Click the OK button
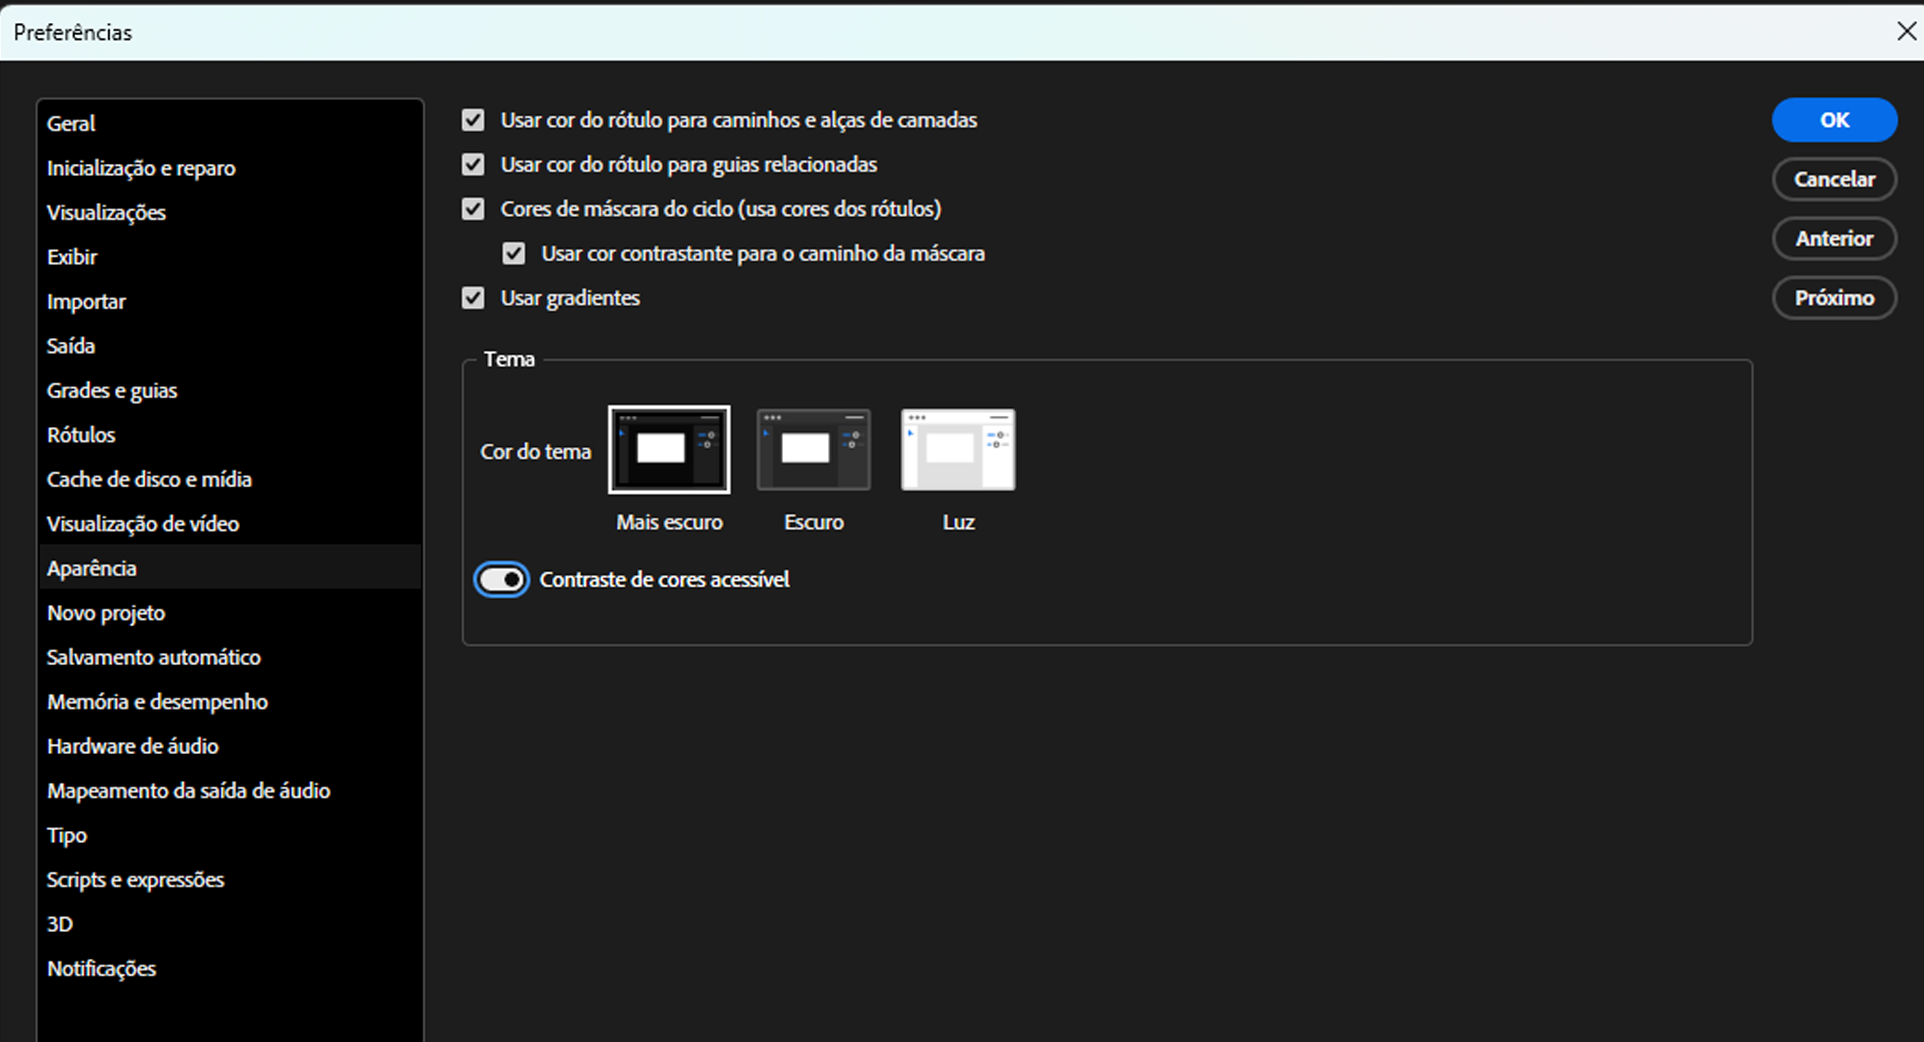This screenshot has width=1924, height=1042. [x=1833, y=120]
